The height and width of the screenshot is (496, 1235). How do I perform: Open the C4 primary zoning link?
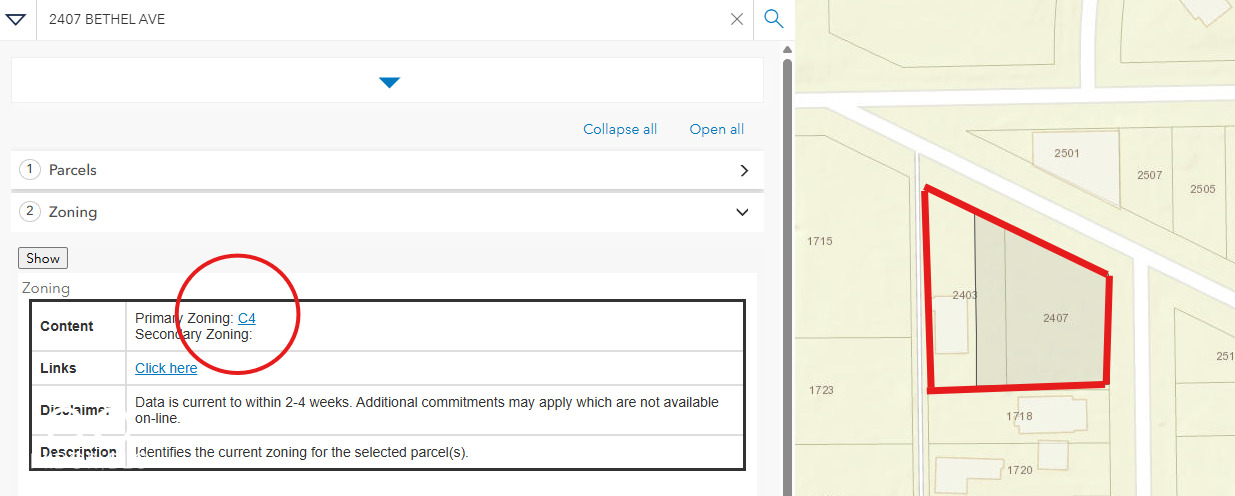coord(246,318)
